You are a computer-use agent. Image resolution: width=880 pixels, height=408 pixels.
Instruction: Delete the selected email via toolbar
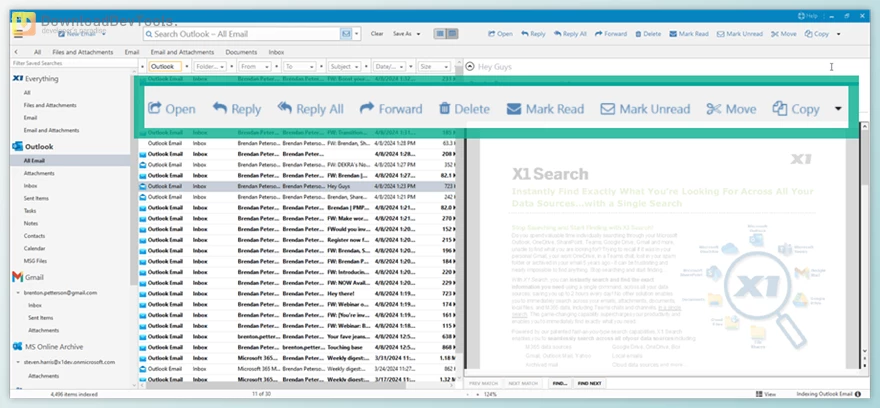pos(648,34)
